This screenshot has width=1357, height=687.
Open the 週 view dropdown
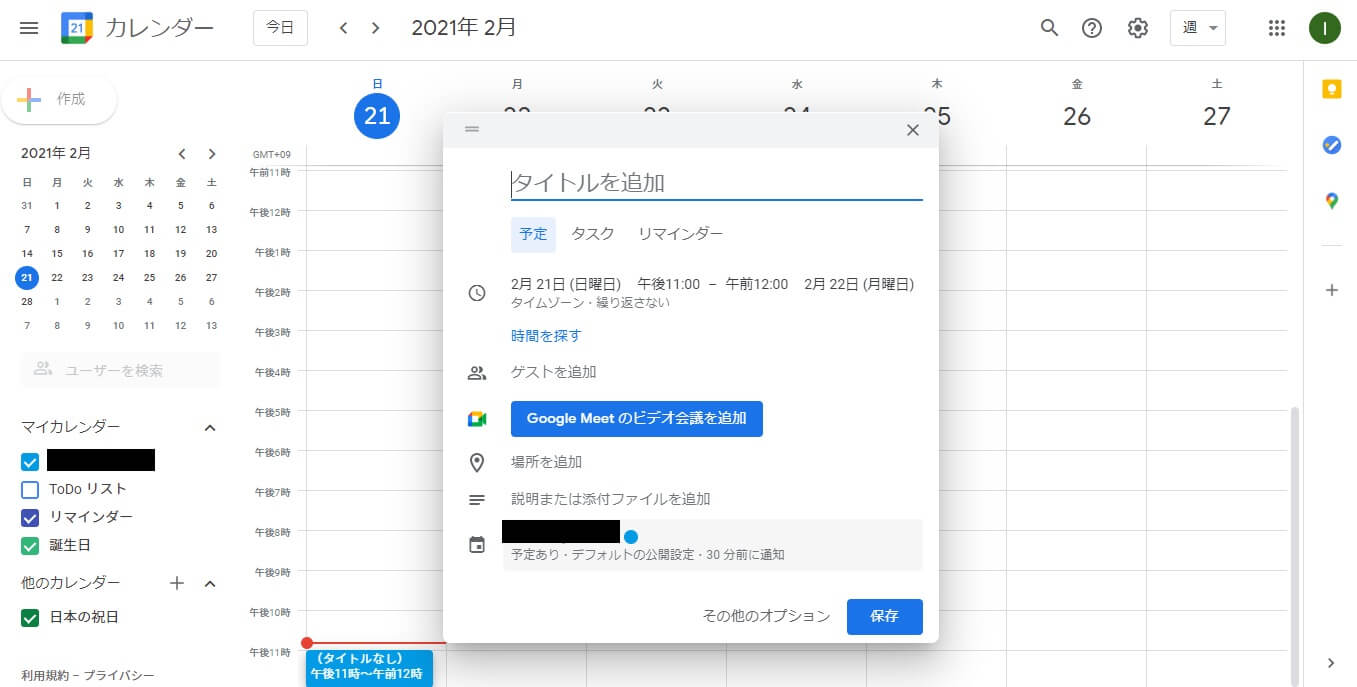point(1197,28)
